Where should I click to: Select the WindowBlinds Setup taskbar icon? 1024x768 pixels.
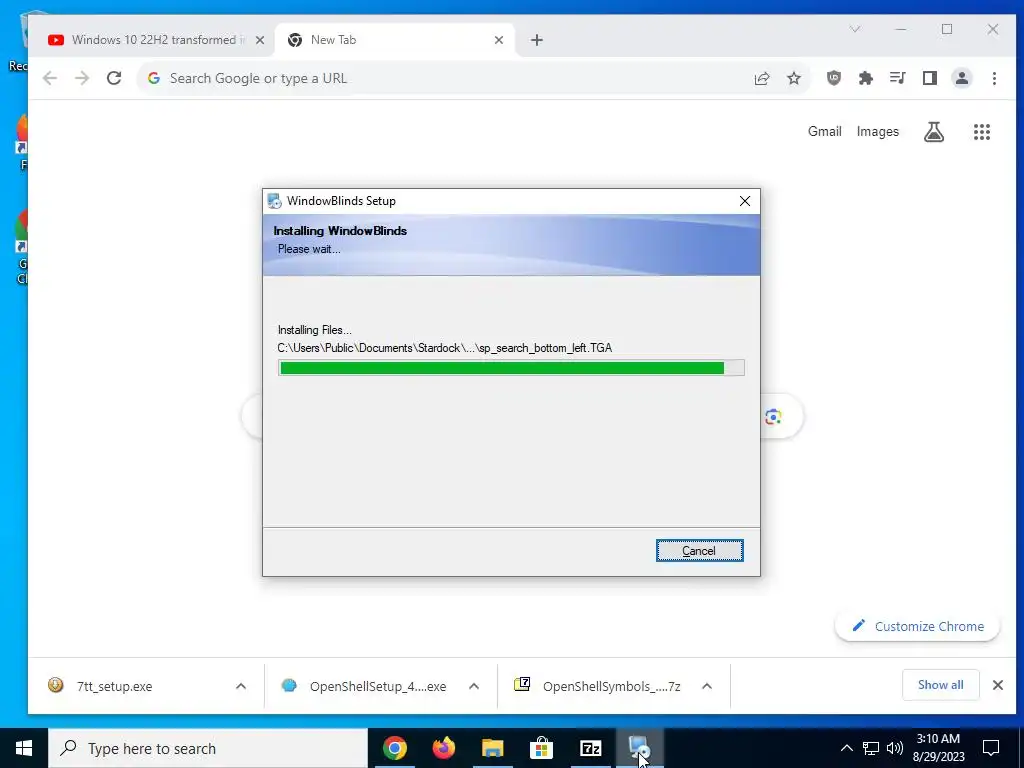639,748
